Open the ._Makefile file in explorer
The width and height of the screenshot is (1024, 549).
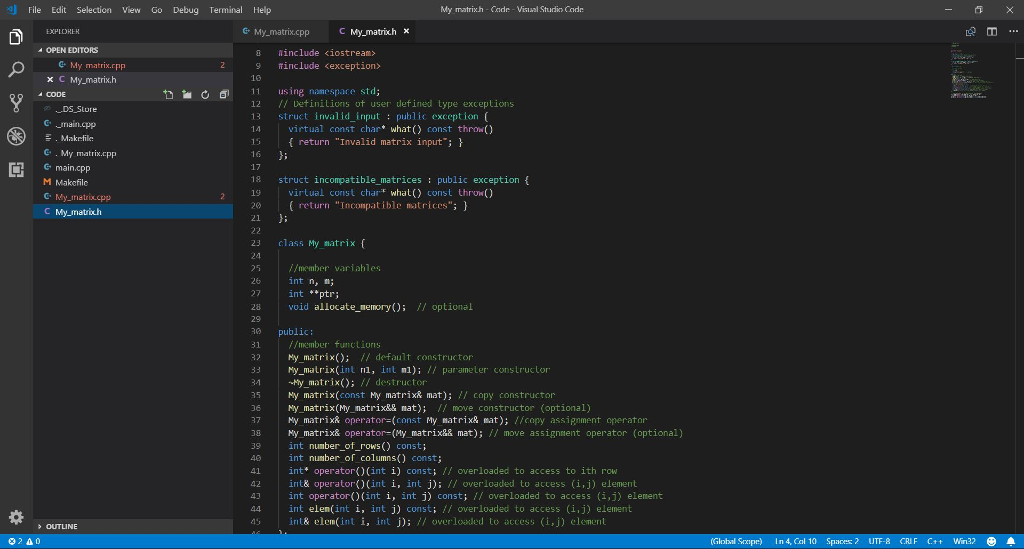pos(133,138)
